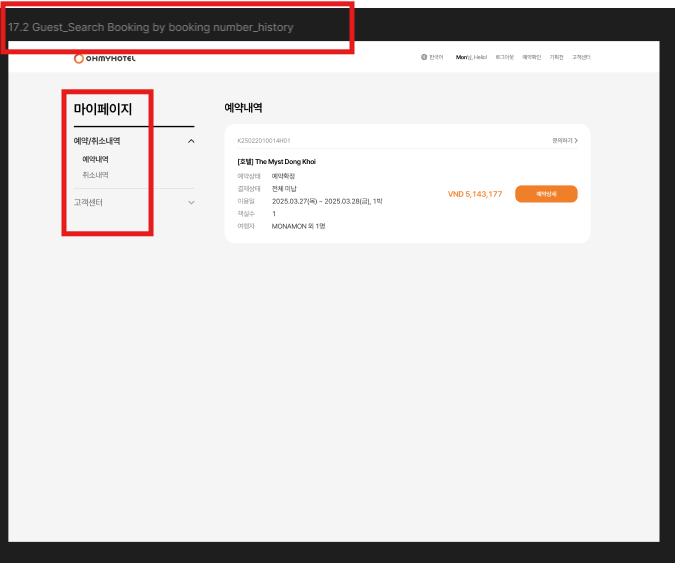Expand the 고객센터 sidebar chevron
This screenshot has height=563, width=675.
pos(191,202)
